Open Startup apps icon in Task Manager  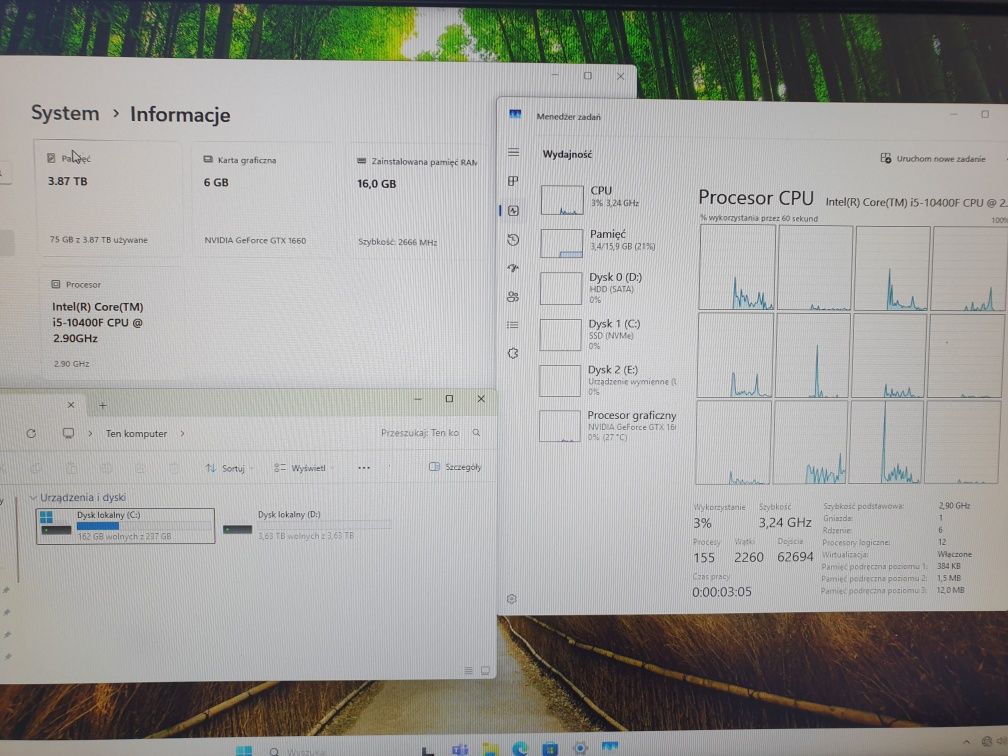point(513,268)
